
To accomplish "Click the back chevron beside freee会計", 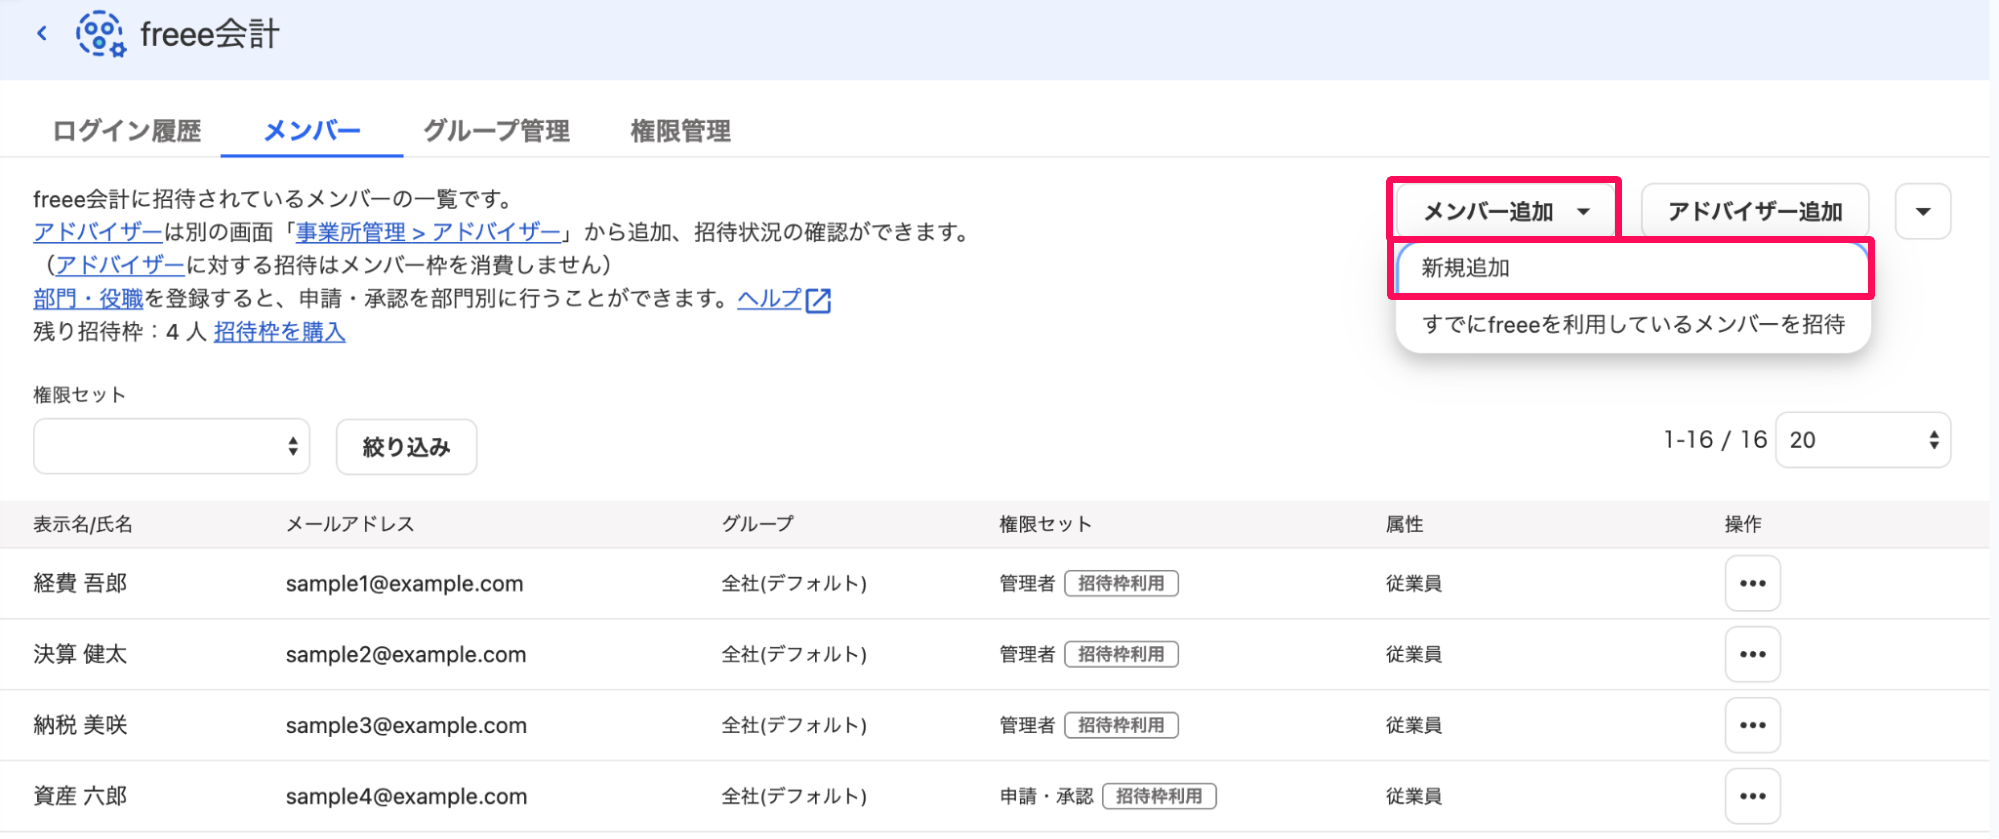I will pos(42,34).
